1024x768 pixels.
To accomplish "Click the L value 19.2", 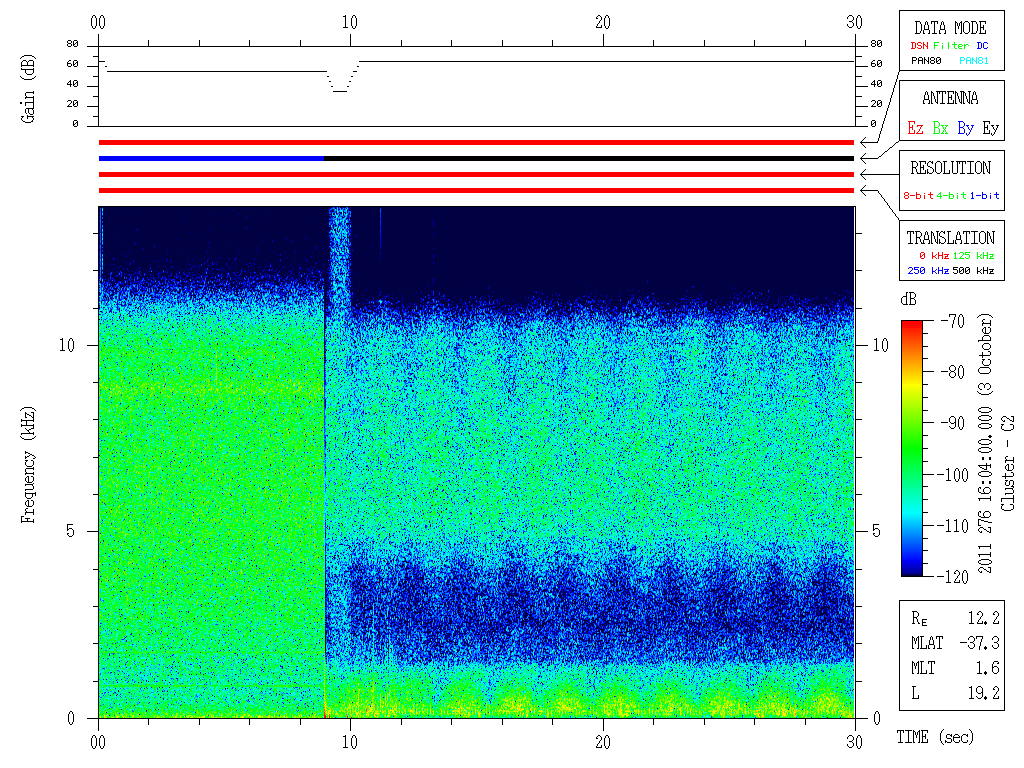I will (984, 693).
